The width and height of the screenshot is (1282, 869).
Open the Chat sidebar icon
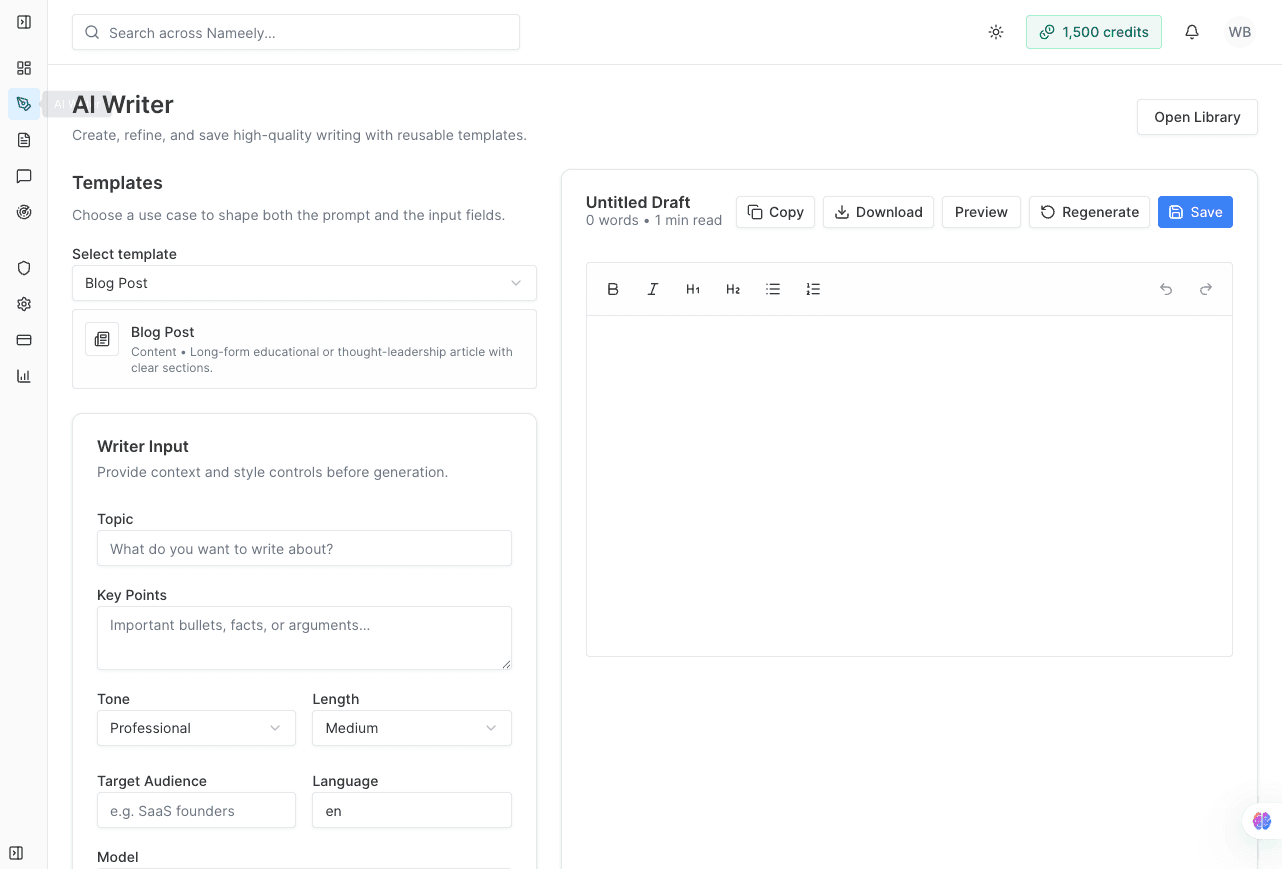(x=23, y=176)
